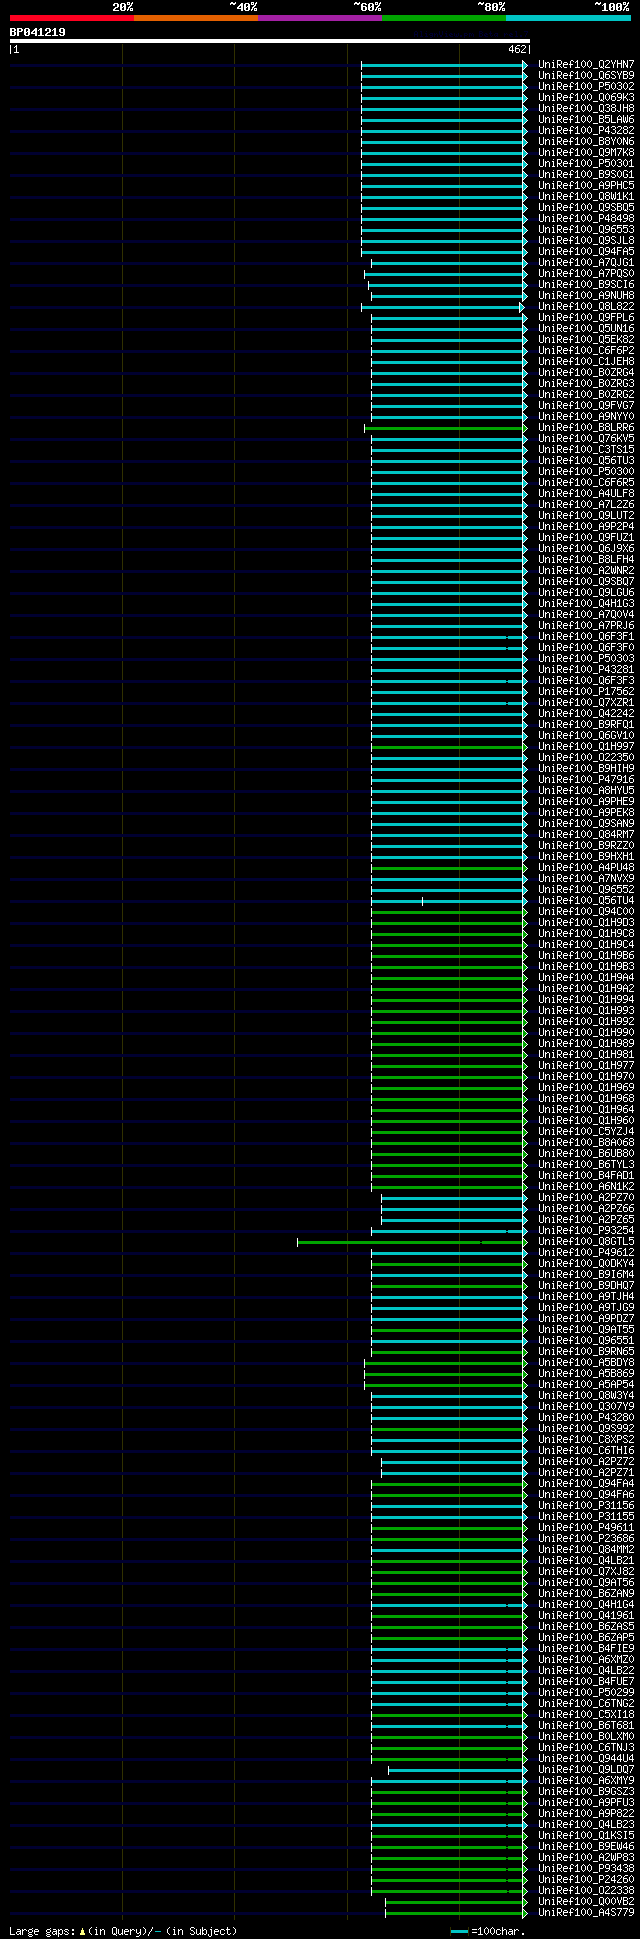640x1939 pixels.
Task: Select the UniRef100_Q84RM7 label
Action: click(x=586, y=834)
